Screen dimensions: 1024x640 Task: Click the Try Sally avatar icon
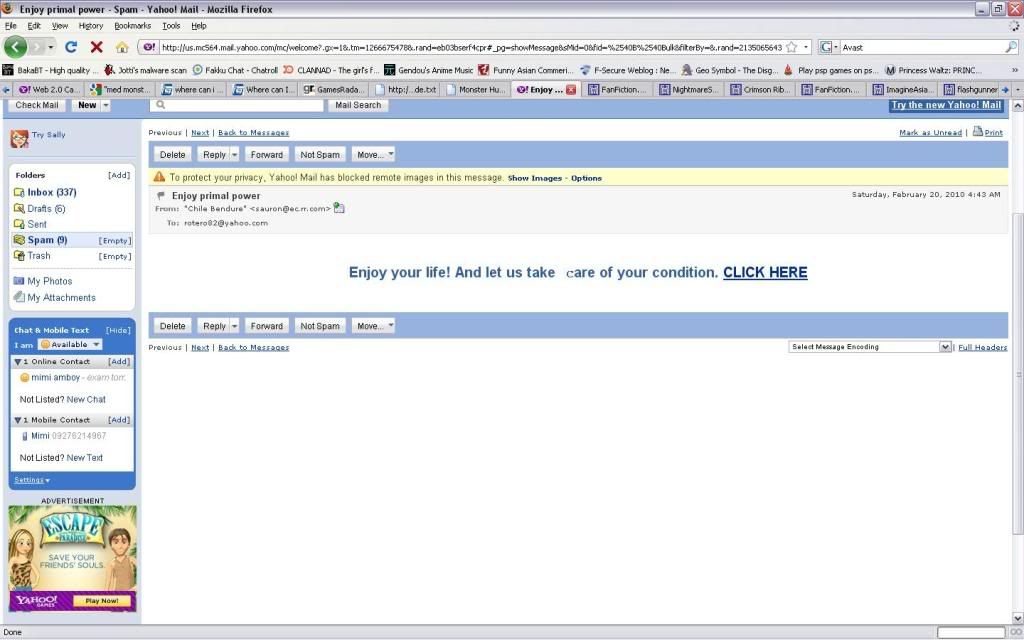(19, 138)
